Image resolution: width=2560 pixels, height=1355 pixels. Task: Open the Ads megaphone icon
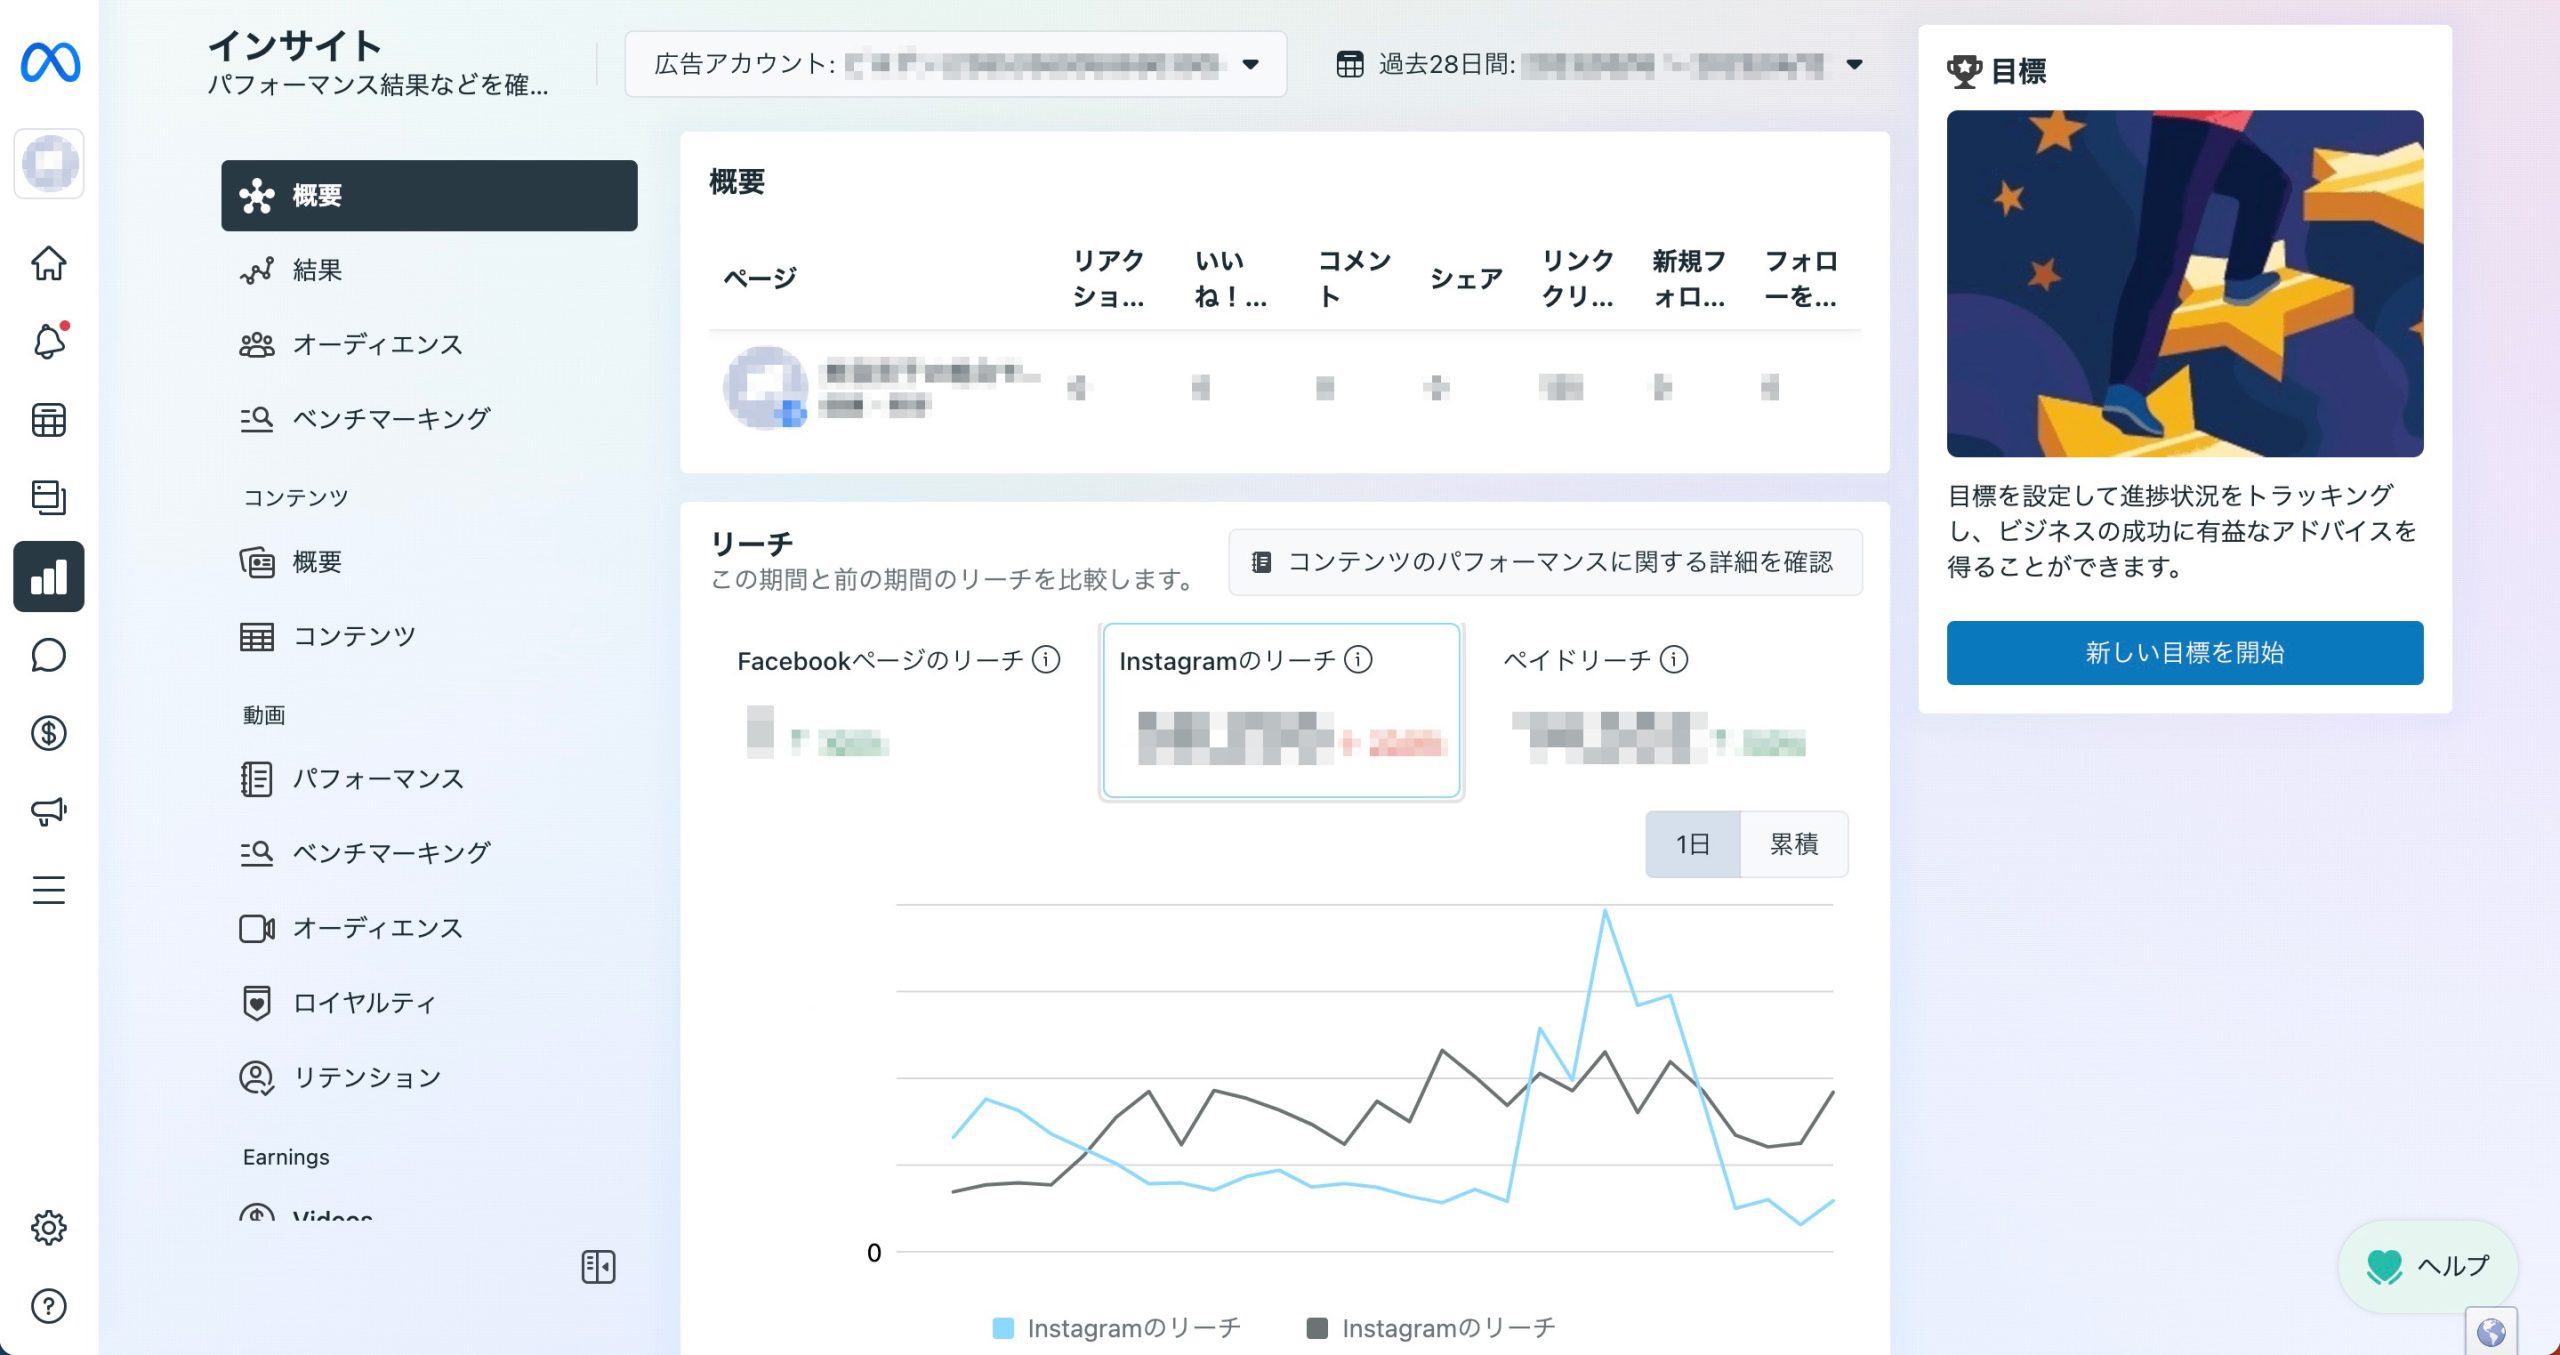[x=48, y=811]
